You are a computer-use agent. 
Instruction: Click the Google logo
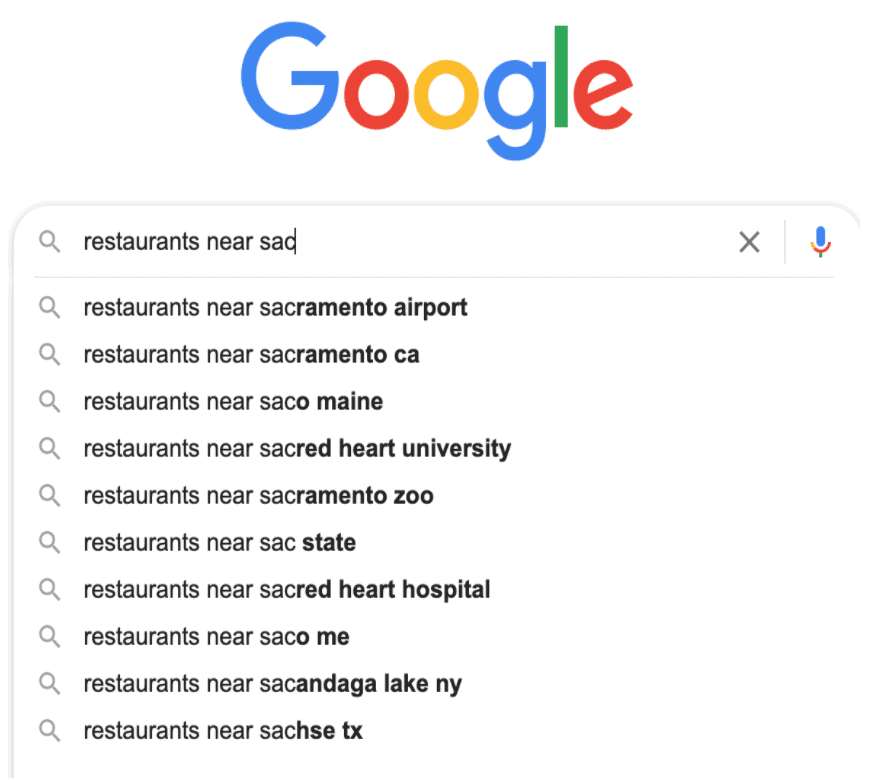coord(437,88)
